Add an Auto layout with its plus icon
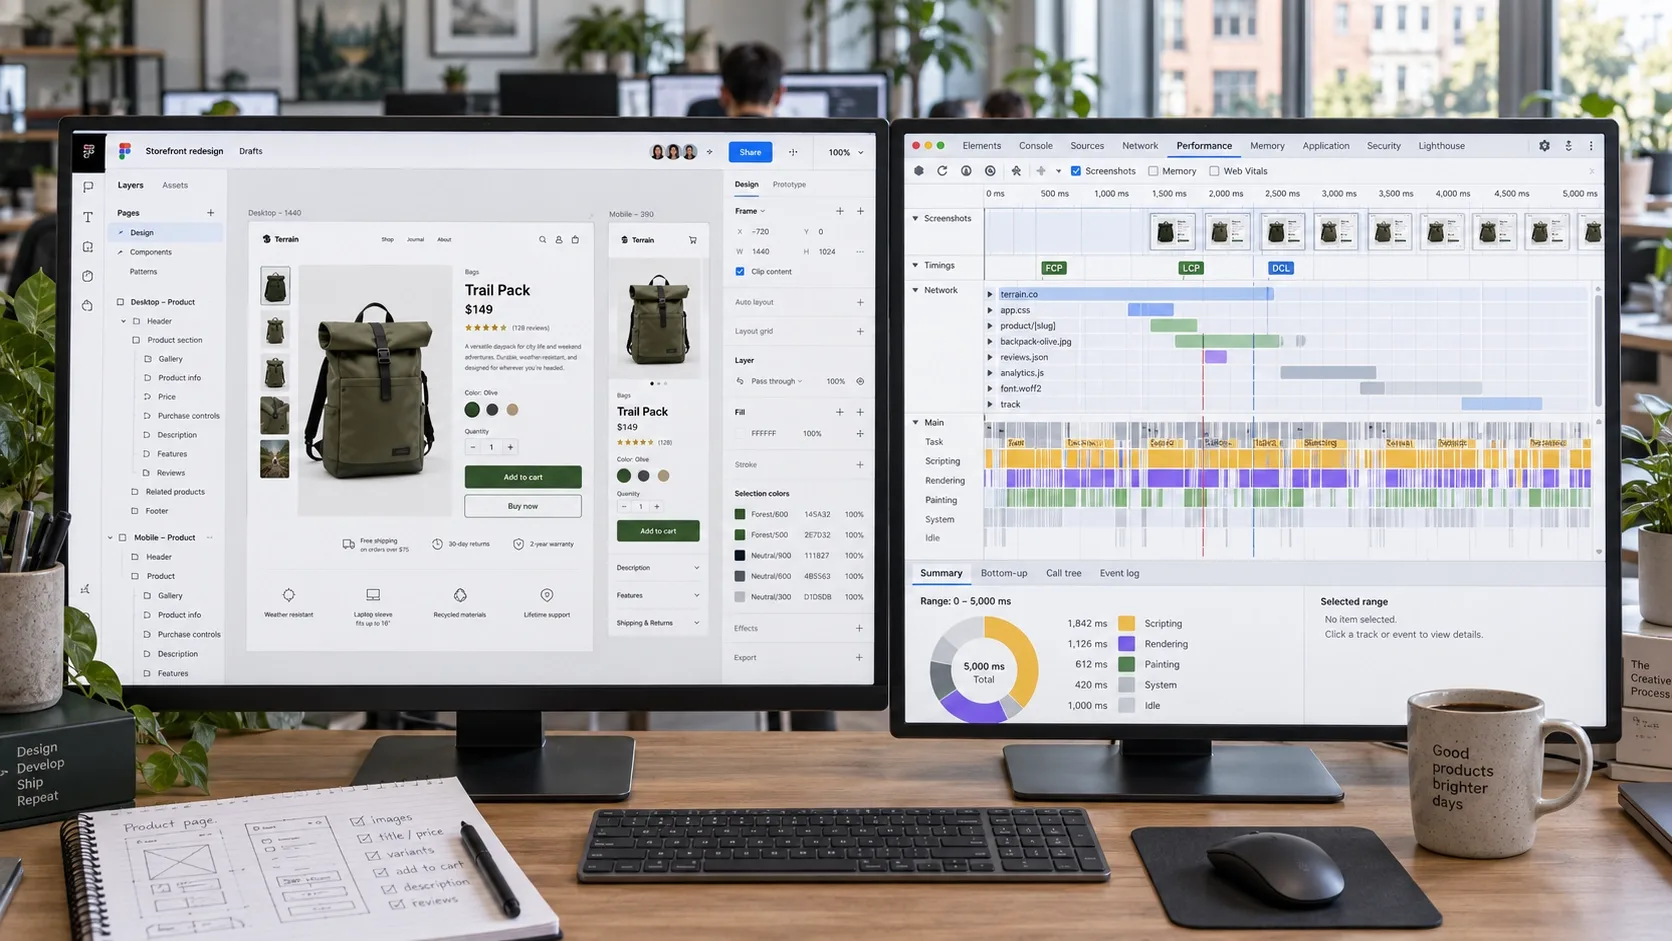This screenshot has width=1672, height=941. (860, 302)
